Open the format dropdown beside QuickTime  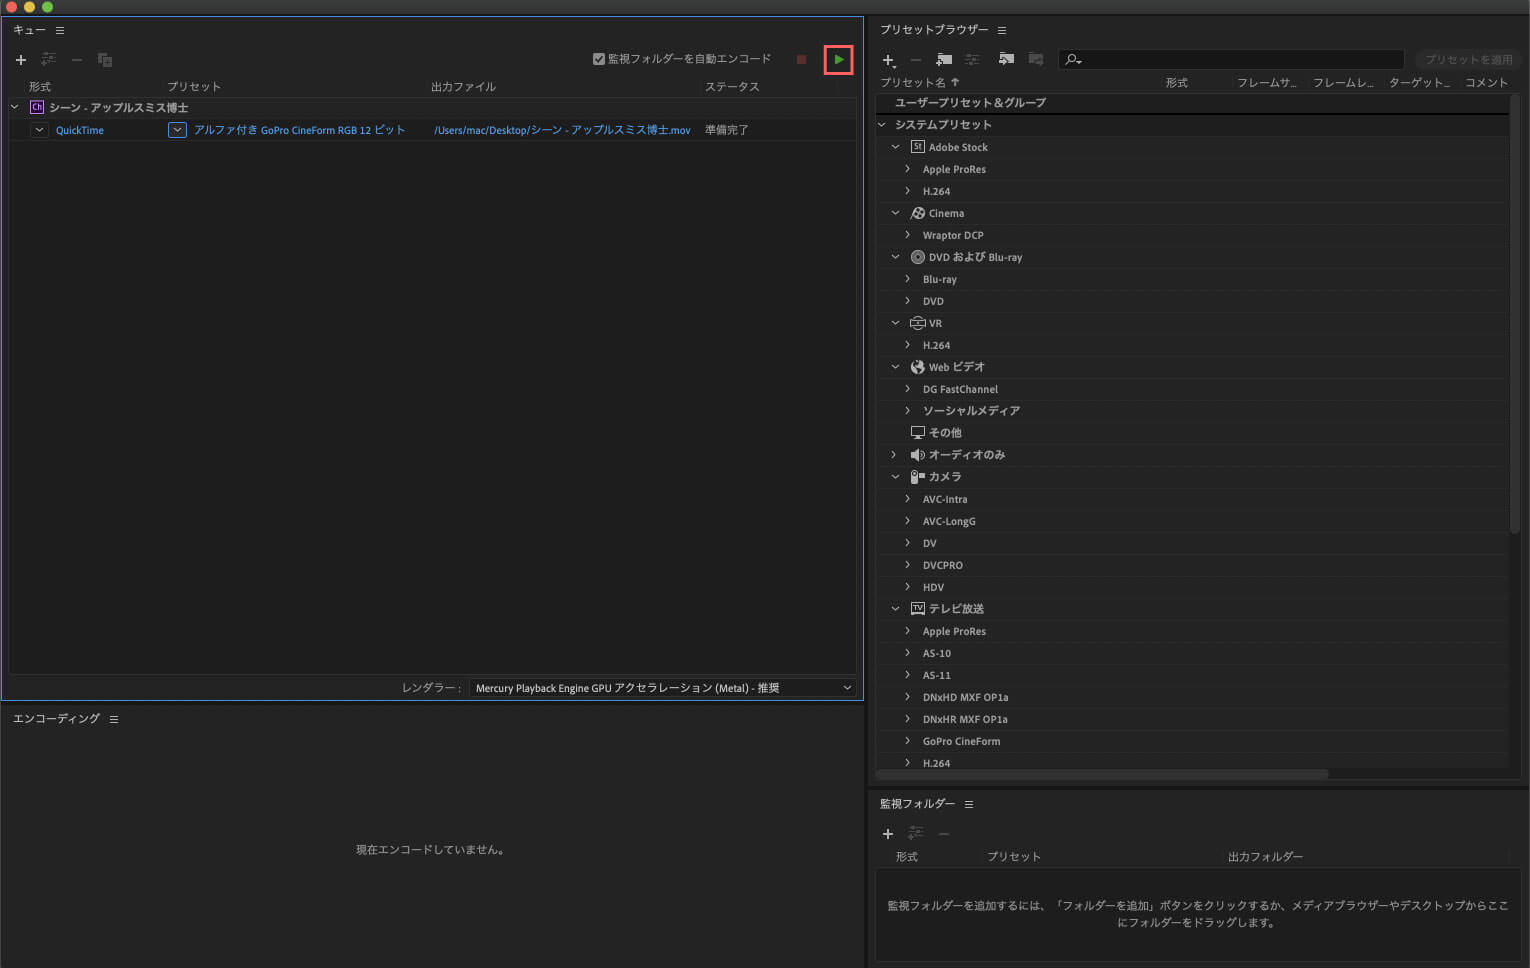[x=39, y=130]
